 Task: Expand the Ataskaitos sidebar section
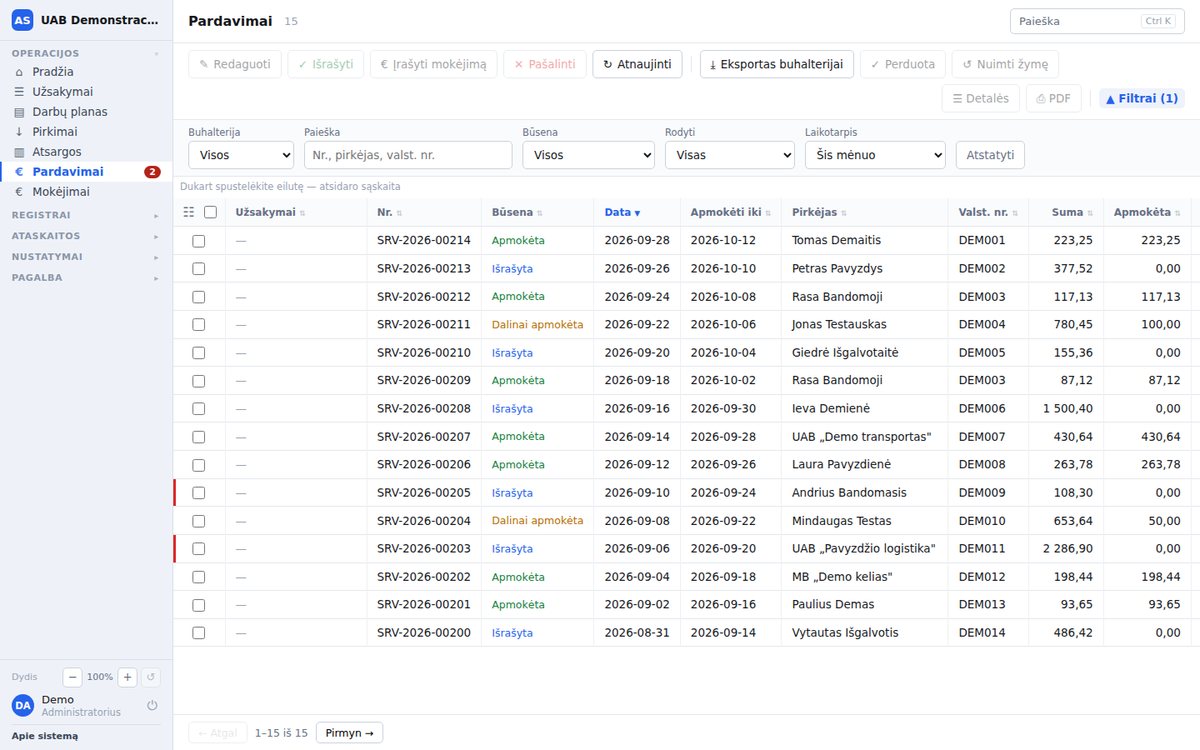point(86,236)
